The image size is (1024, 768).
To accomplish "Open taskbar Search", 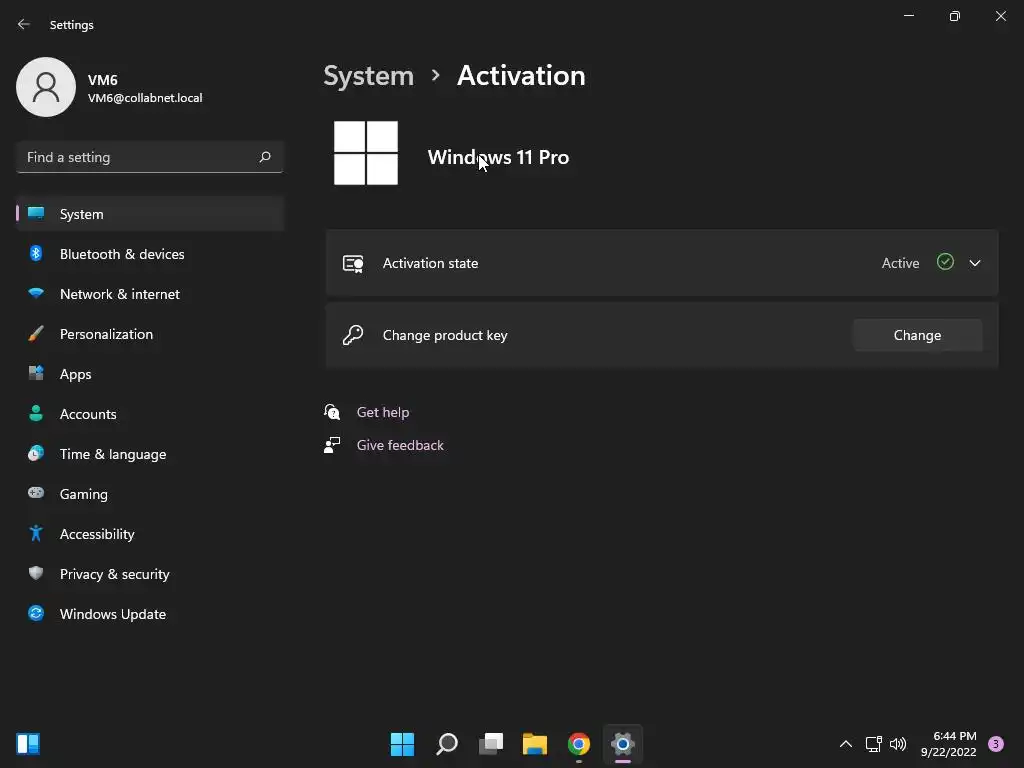I will (447, 744).
